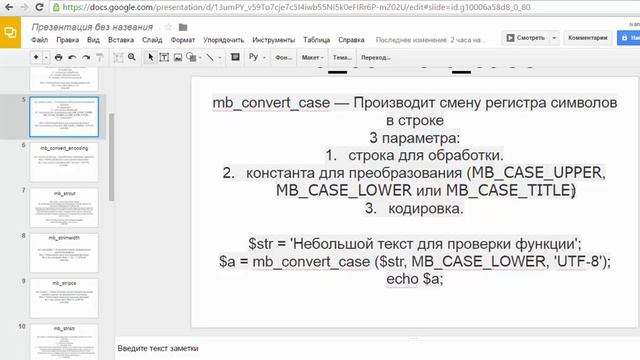Expand the Смотреть dropdown arrow
The height and width of the screenshot is (360, 640).
[x=554, y=38]
